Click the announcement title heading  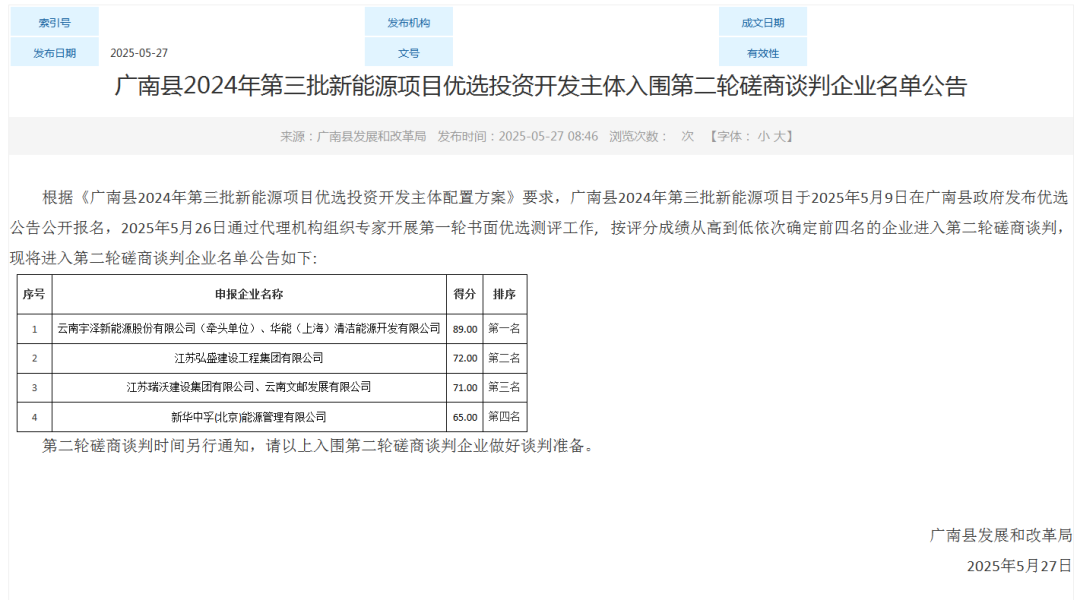[541, 86]
